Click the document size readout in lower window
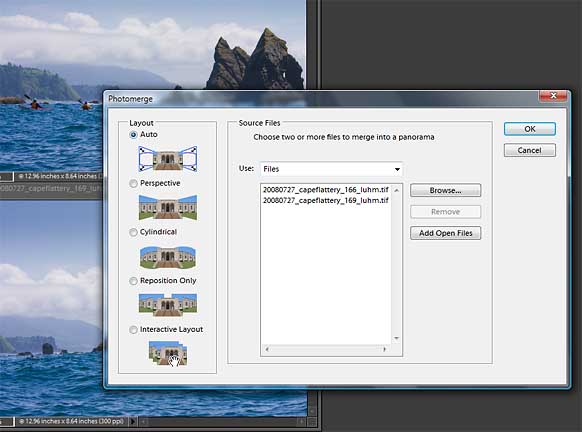 pos(71,422)
